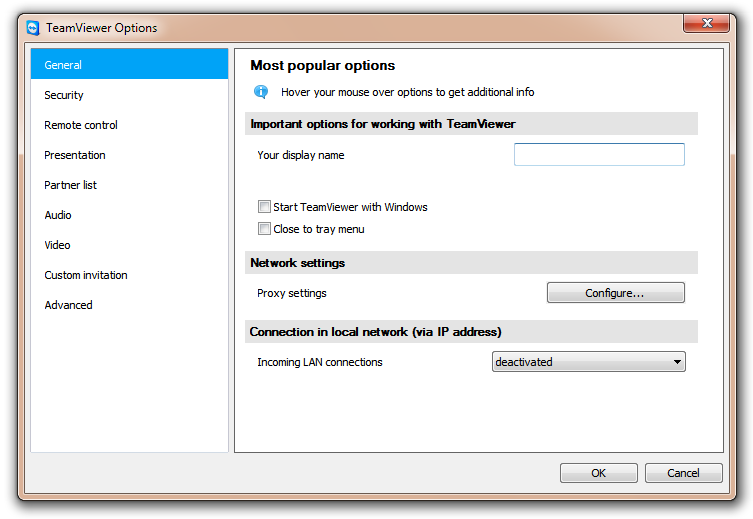The height and width of the screenshot is (519, 753).
Task: Click the Configure... proxy settings button
Action: [x=616, y=292]
